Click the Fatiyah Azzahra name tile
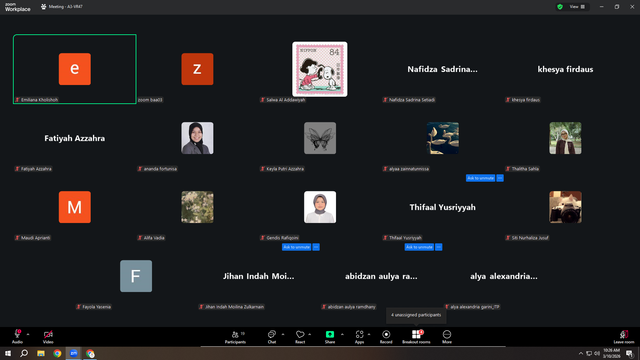Screen dimensions: 640x360 75,138
